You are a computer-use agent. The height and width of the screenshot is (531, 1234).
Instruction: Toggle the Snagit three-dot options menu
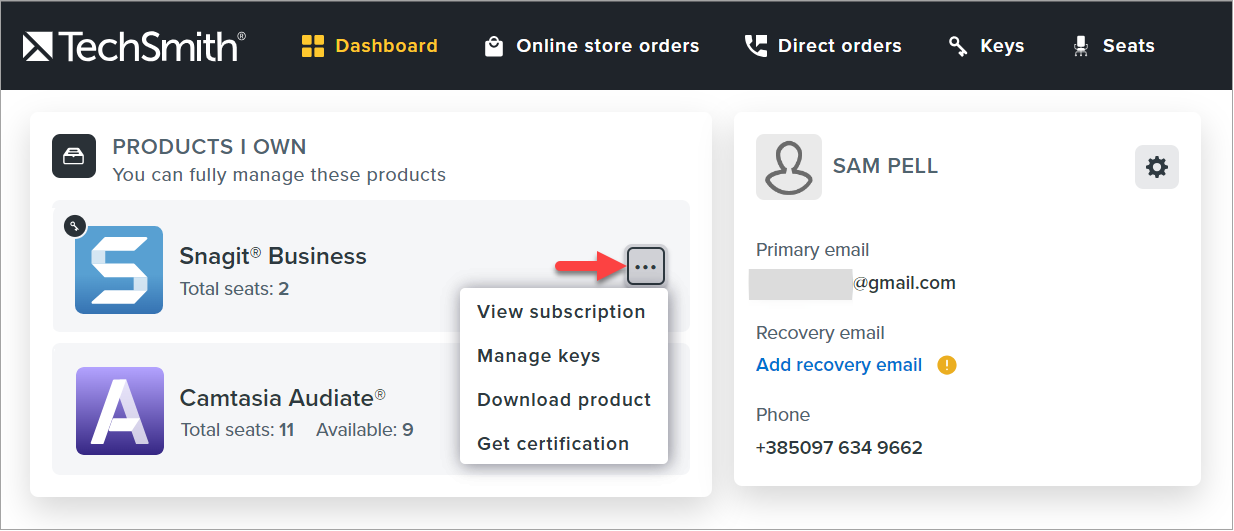646,266
